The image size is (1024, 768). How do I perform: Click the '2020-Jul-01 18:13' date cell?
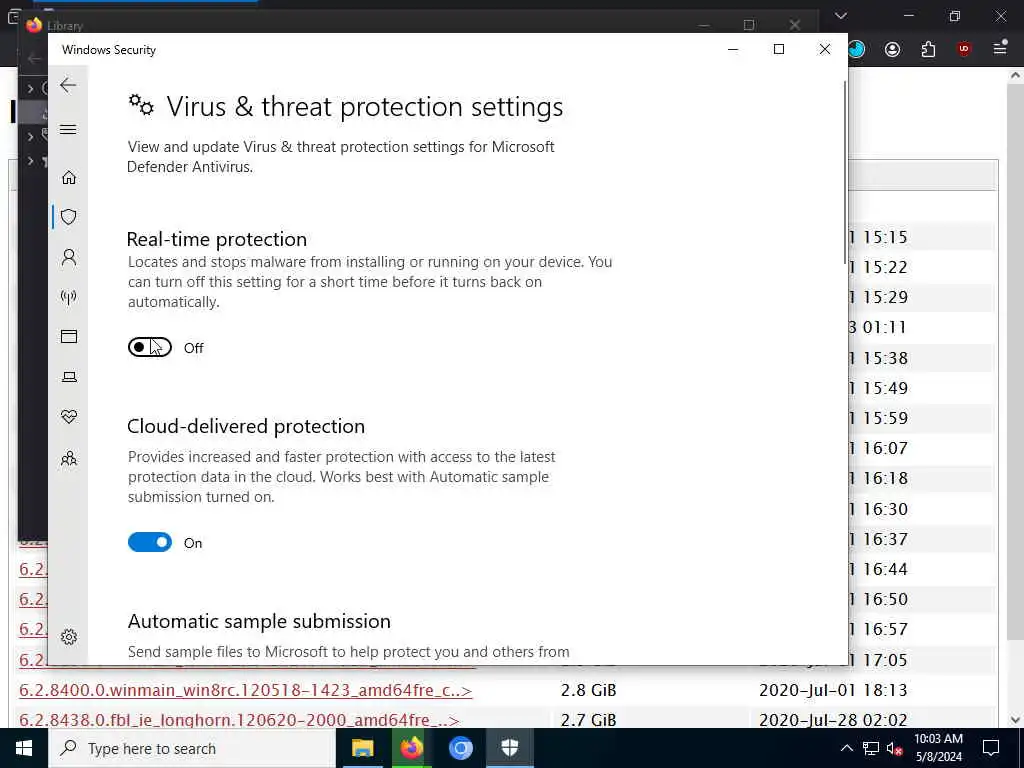tap(833, 690)
